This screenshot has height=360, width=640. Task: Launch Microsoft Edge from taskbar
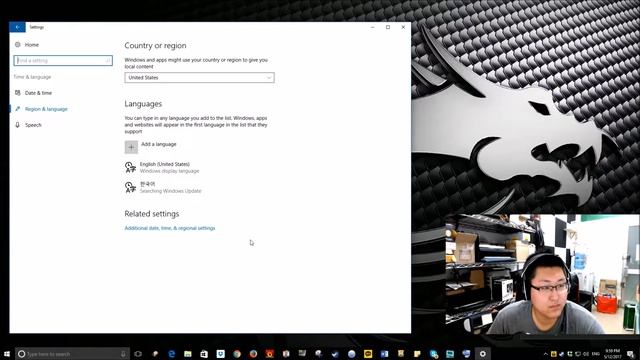(x=171, y=354)
